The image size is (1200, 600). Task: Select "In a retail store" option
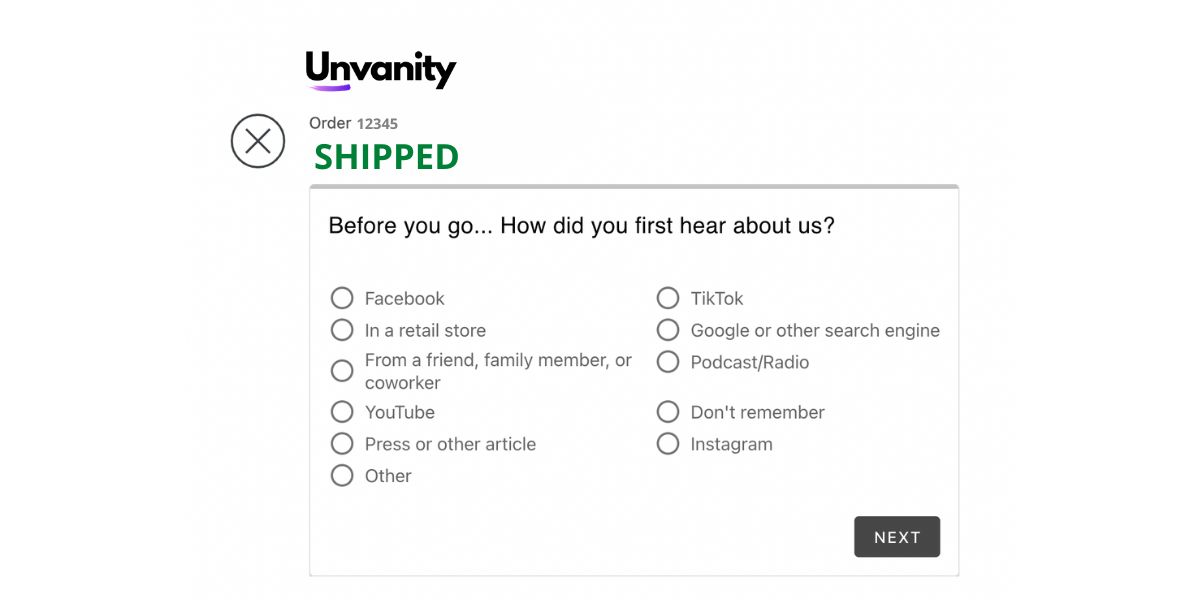click(x=342, y=330)
